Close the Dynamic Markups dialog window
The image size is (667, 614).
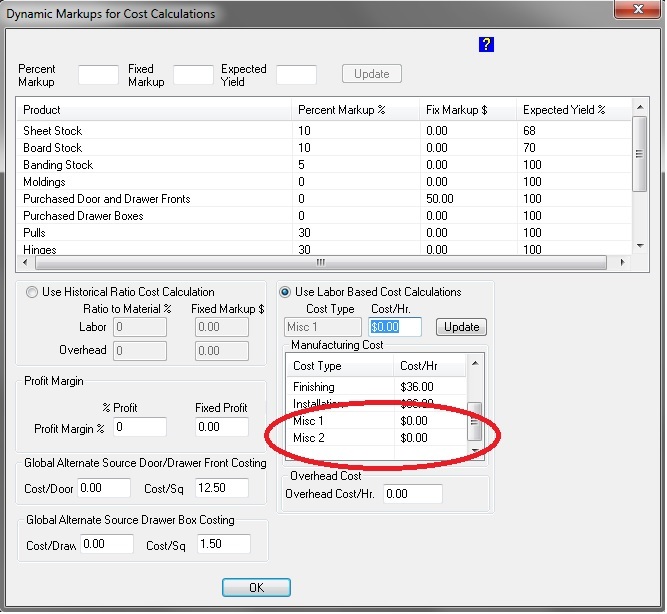[630, 13]
